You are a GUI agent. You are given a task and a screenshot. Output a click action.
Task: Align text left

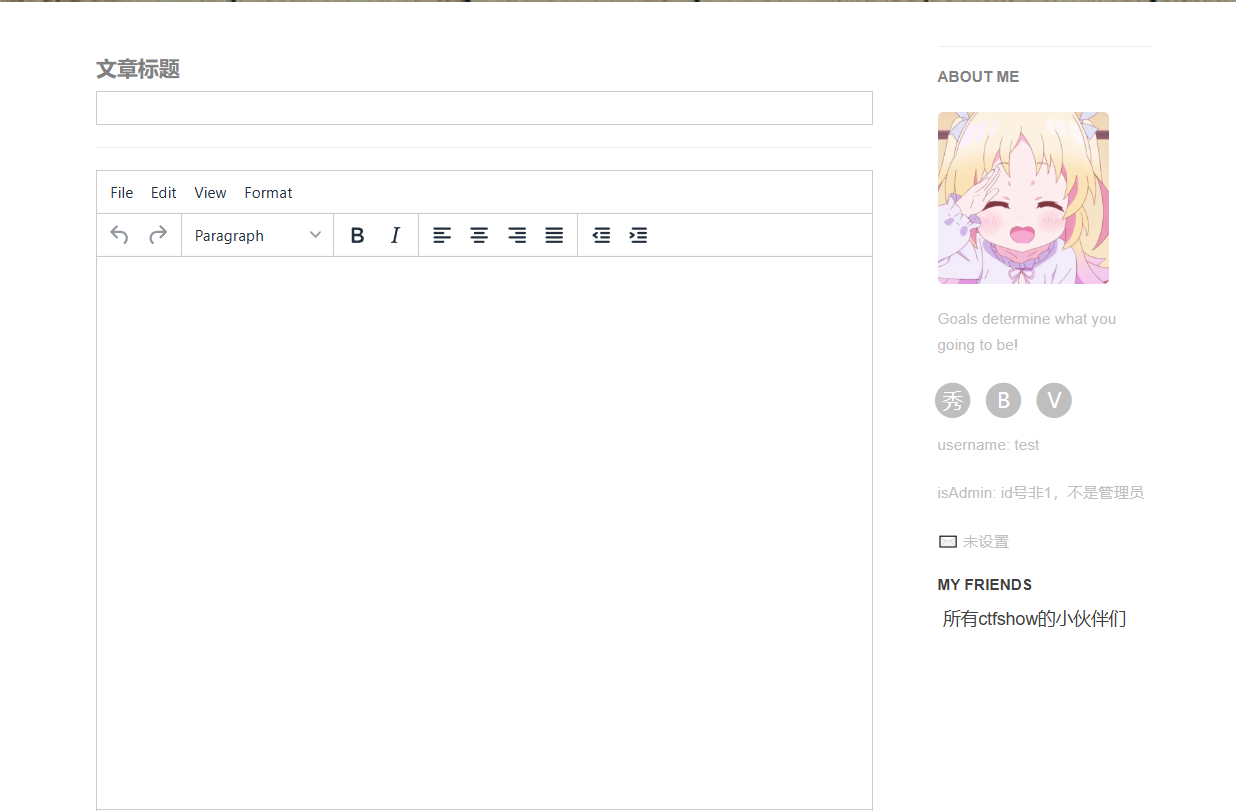tap(442, 235)
